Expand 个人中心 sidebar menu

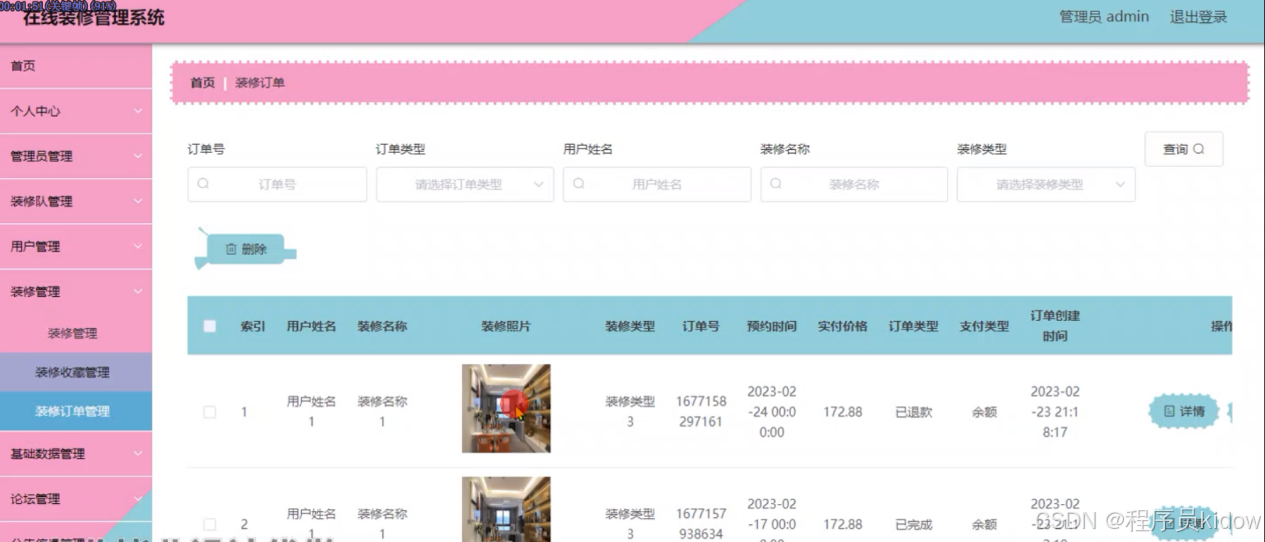coord(76,111)
